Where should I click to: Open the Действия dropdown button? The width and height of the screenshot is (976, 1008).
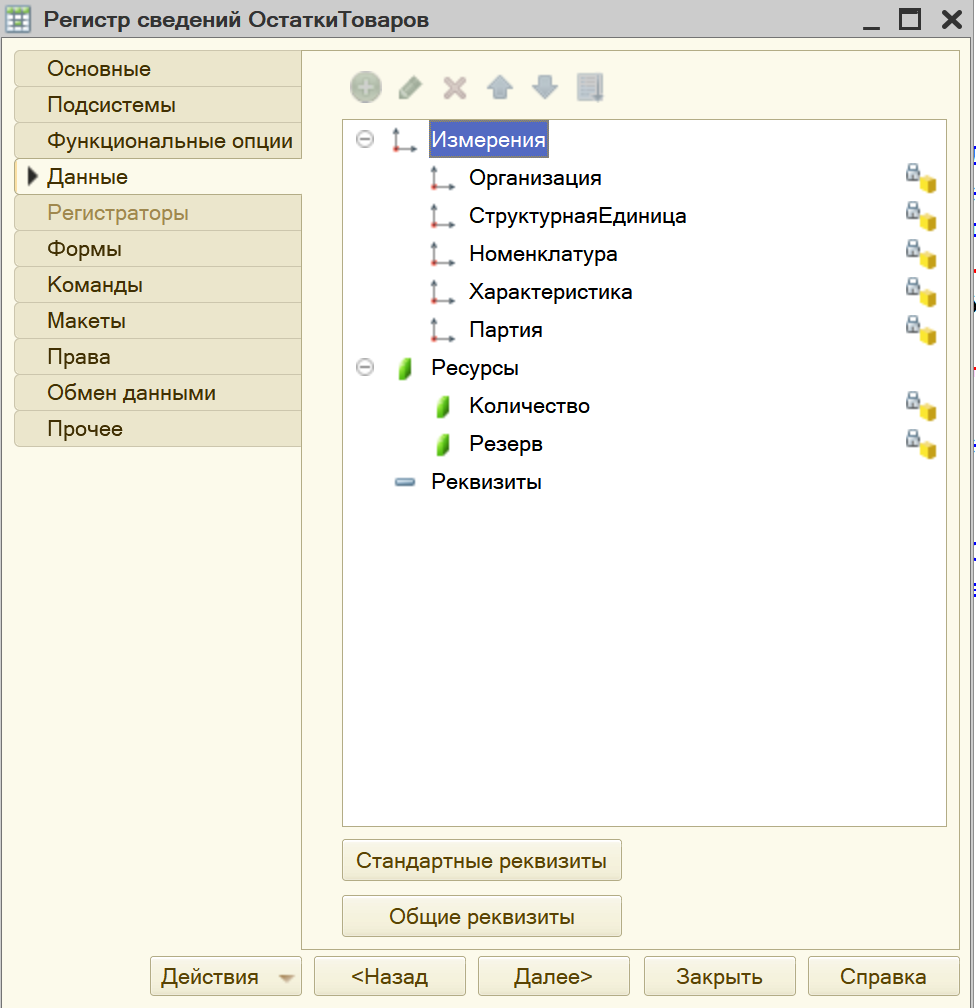coord(226,976)
